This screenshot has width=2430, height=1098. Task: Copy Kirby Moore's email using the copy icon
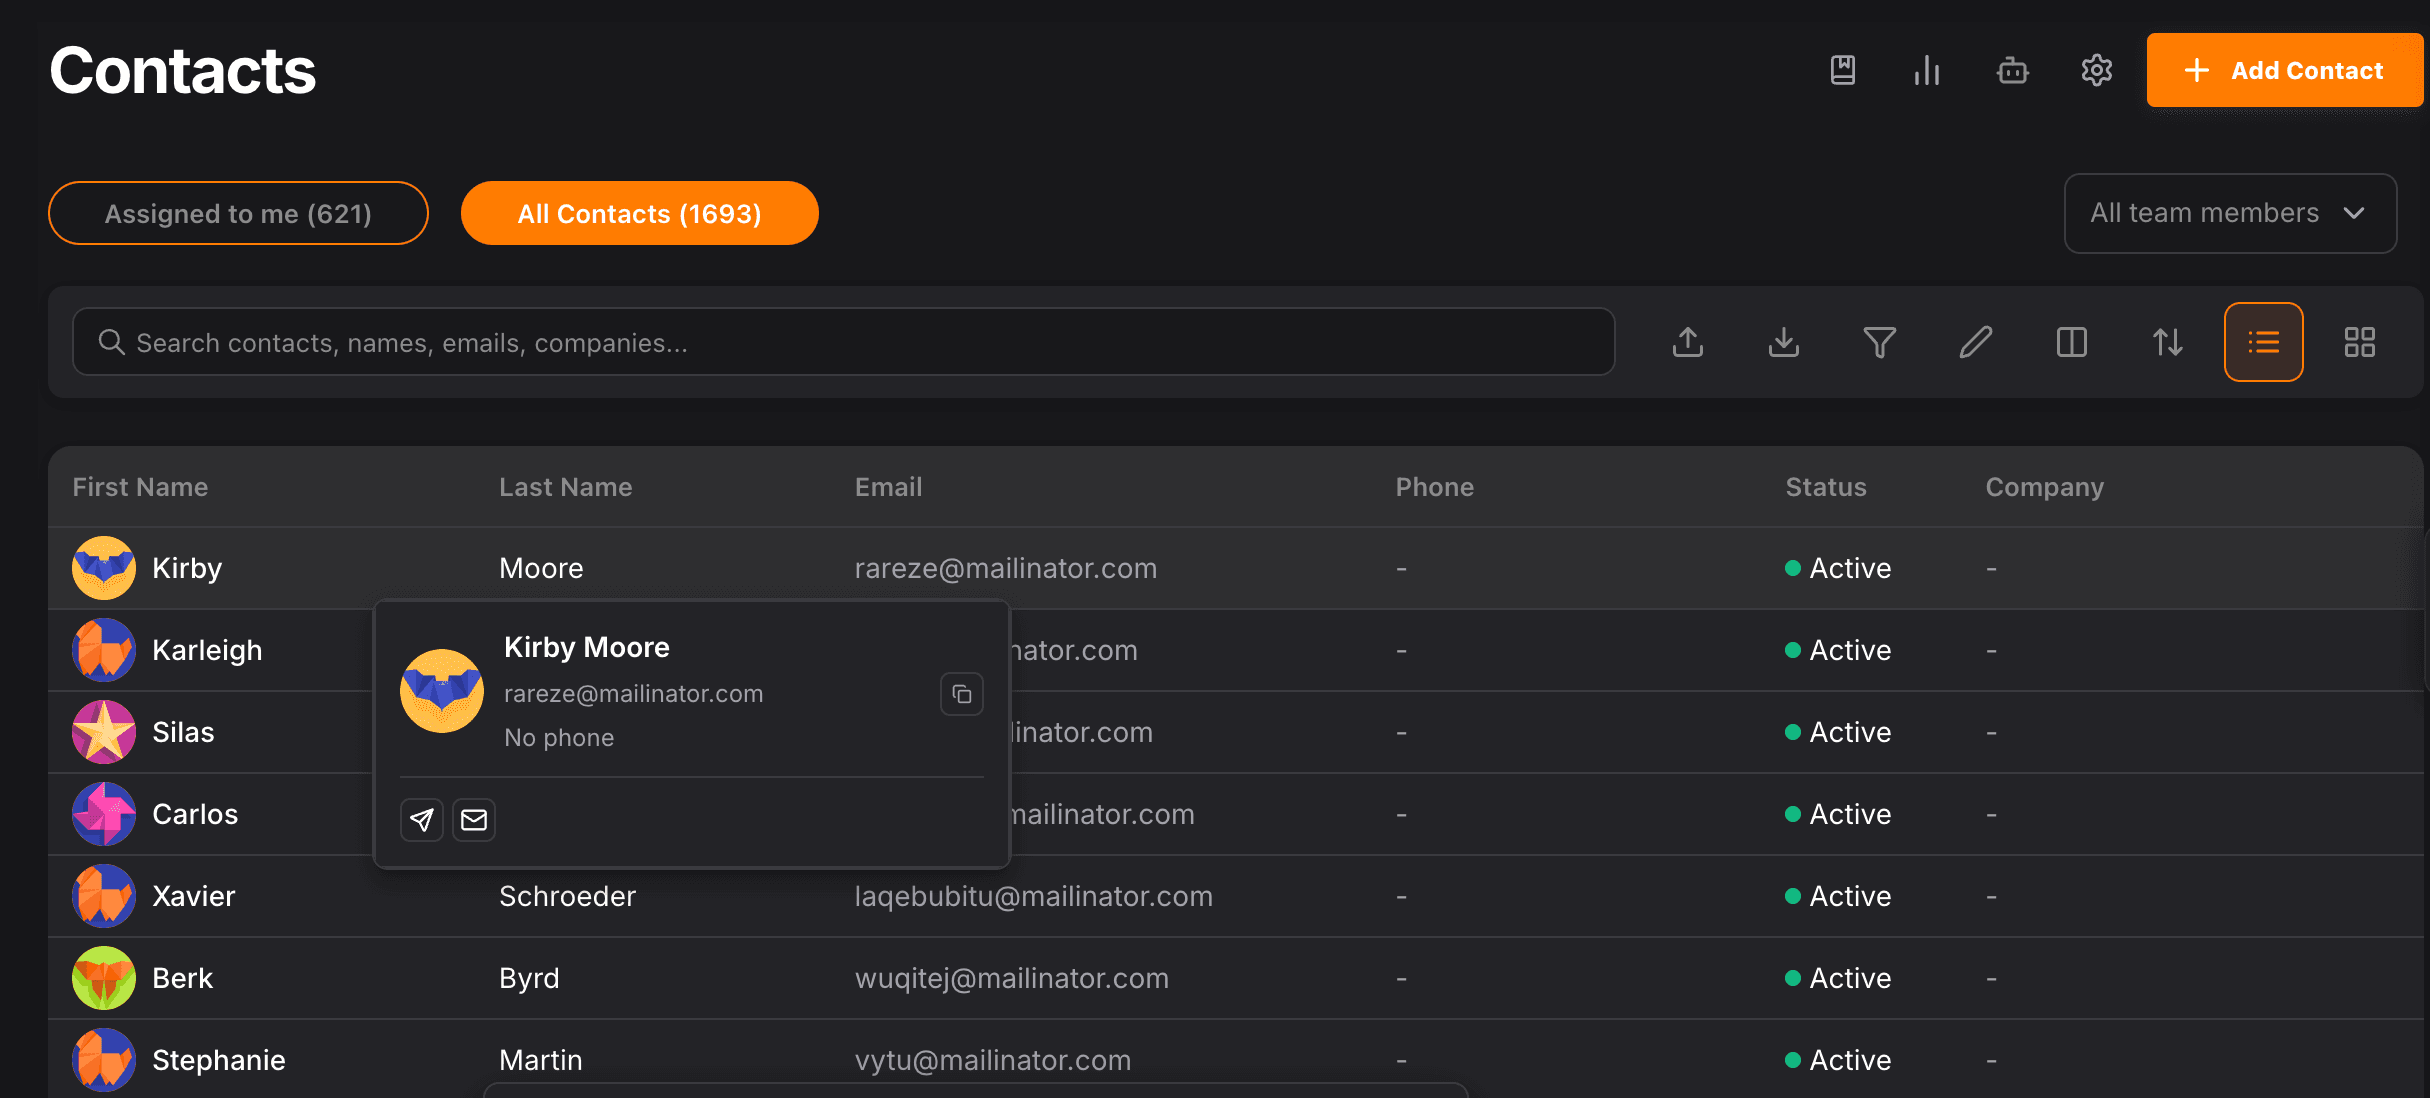[961, 693]
